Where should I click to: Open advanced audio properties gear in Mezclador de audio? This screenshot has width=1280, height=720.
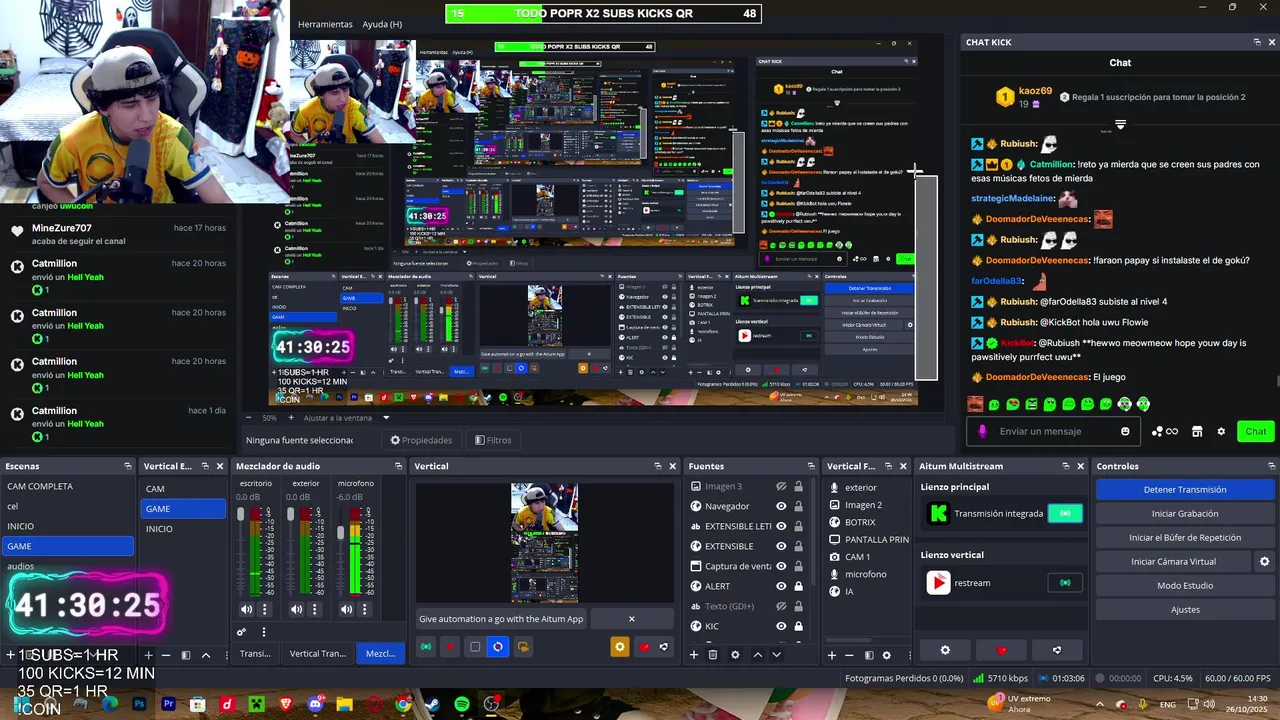click(x=241, y=632)
